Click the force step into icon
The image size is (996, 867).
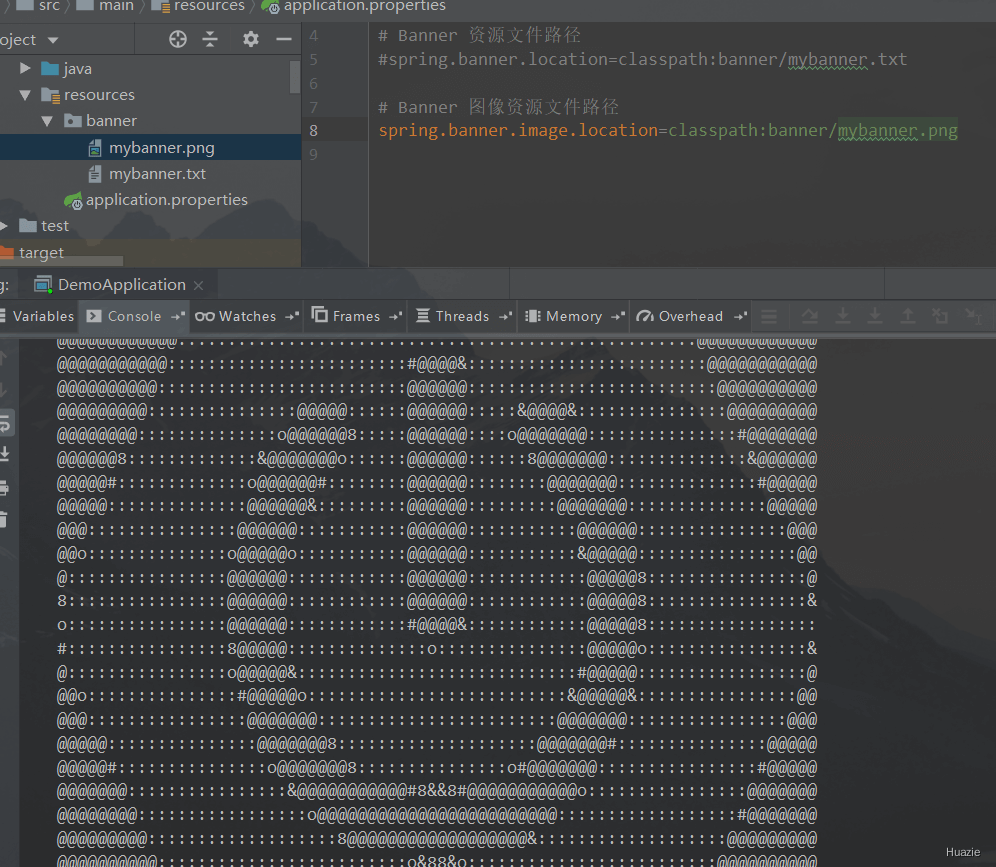tap(875, 316)
